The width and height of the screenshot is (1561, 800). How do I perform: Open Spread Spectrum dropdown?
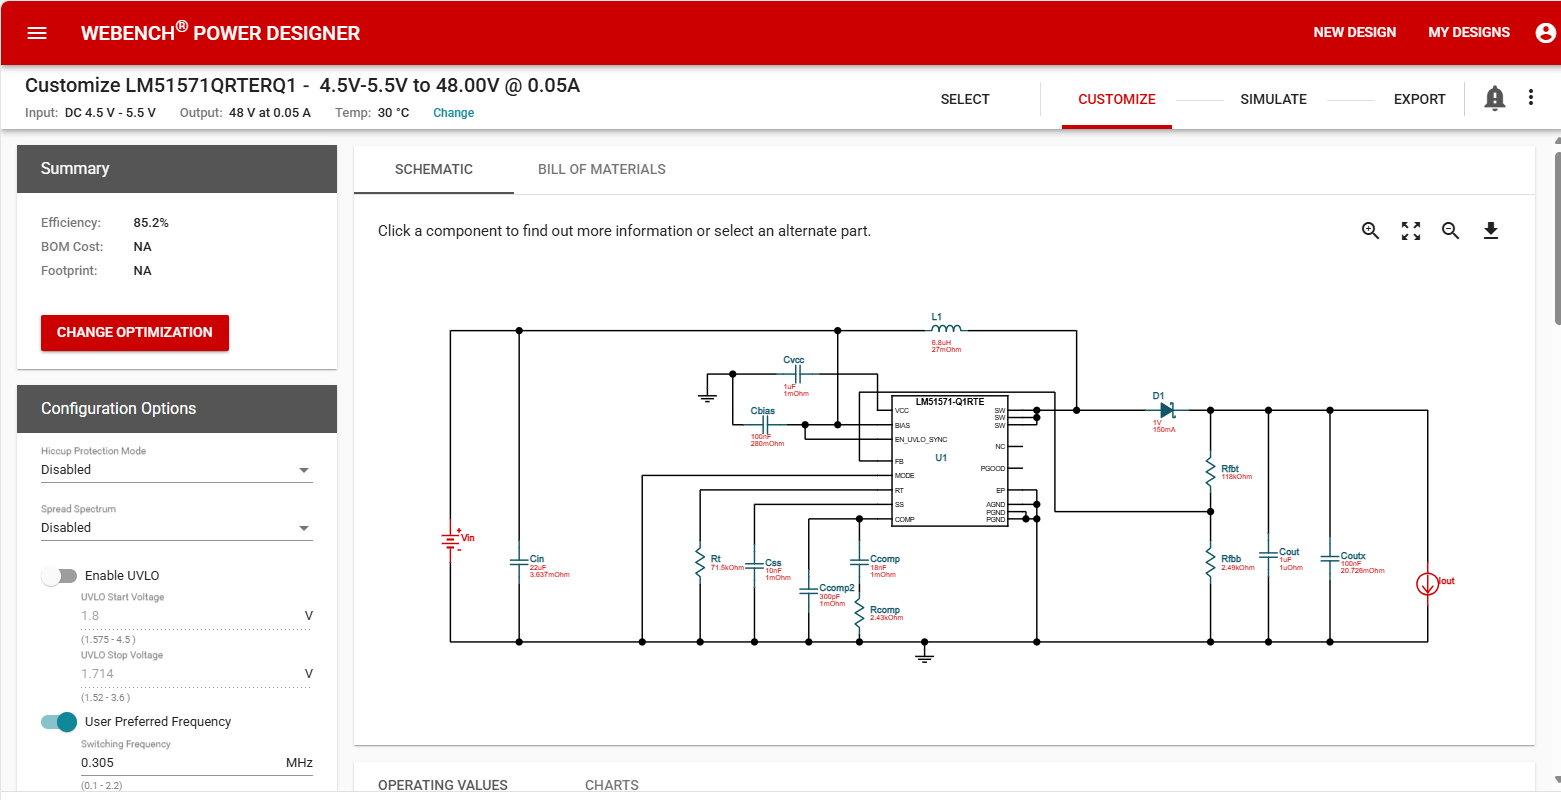pos(177,528)
